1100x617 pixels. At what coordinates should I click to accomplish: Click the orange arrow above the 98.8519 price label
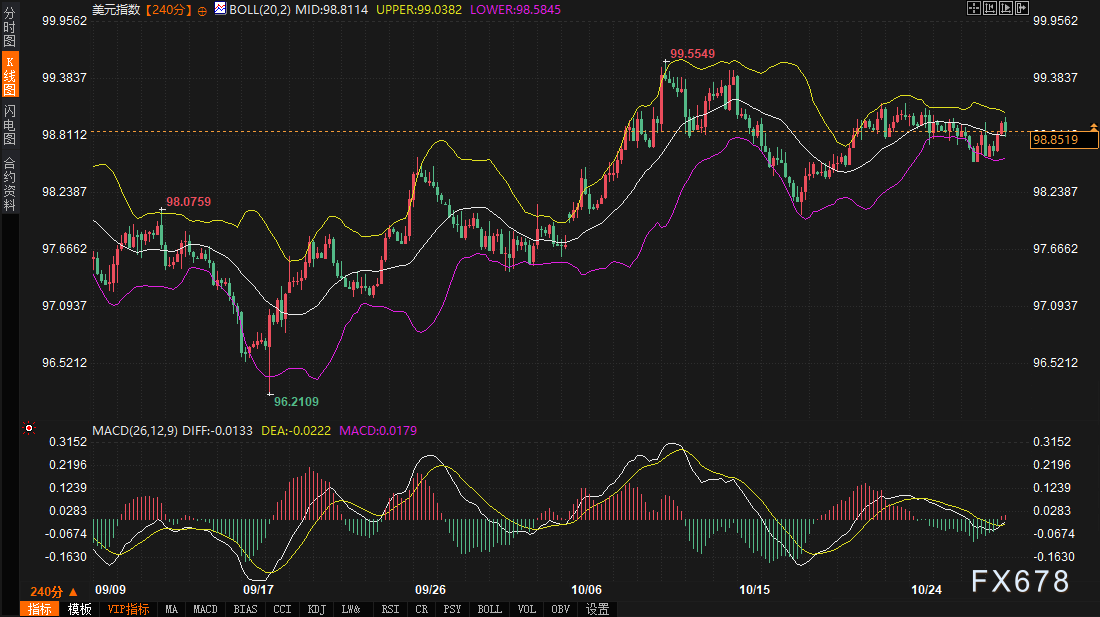(1094, 125)
